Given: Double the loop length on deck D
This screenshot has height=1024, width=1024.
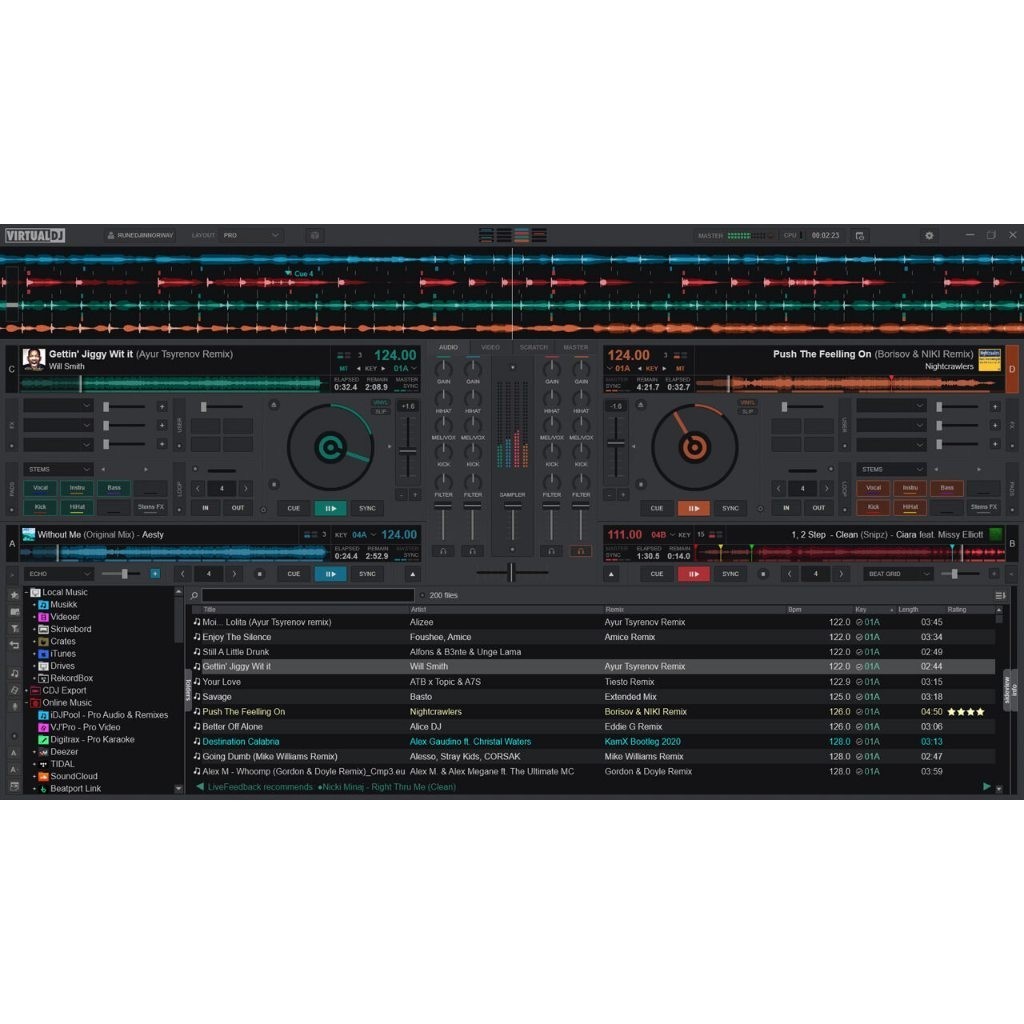Looking at the screenshot, I should (x=827, y=488).
